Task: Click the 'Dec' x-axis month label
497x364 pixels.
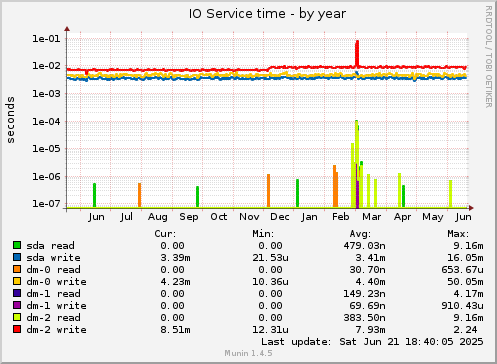Action: 280,217
